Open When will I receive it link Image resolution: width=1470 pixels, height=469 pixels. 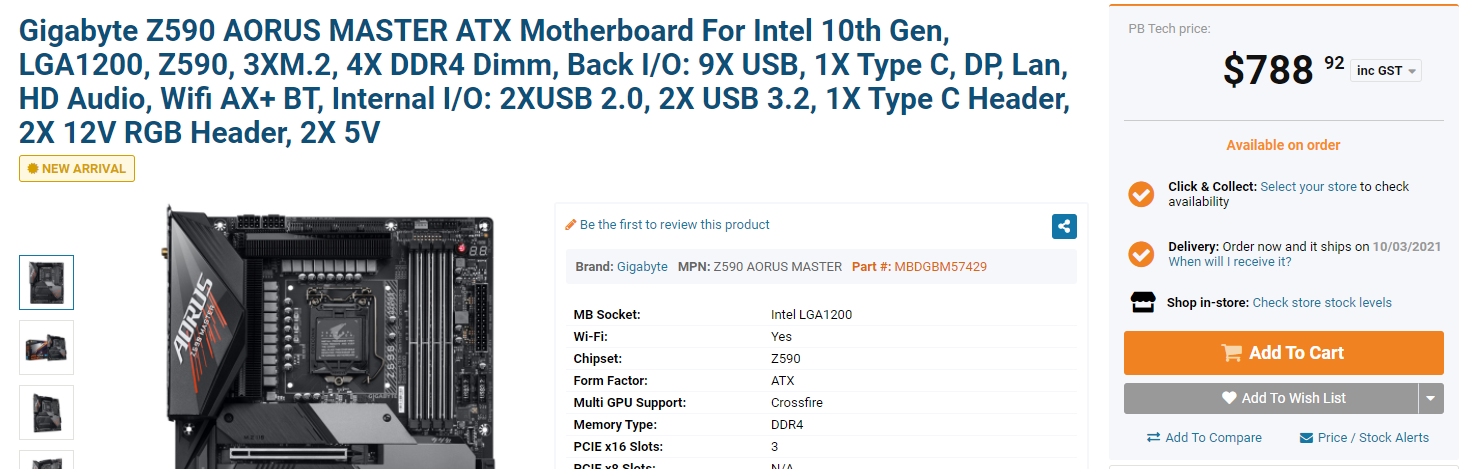coord(1229,262)
